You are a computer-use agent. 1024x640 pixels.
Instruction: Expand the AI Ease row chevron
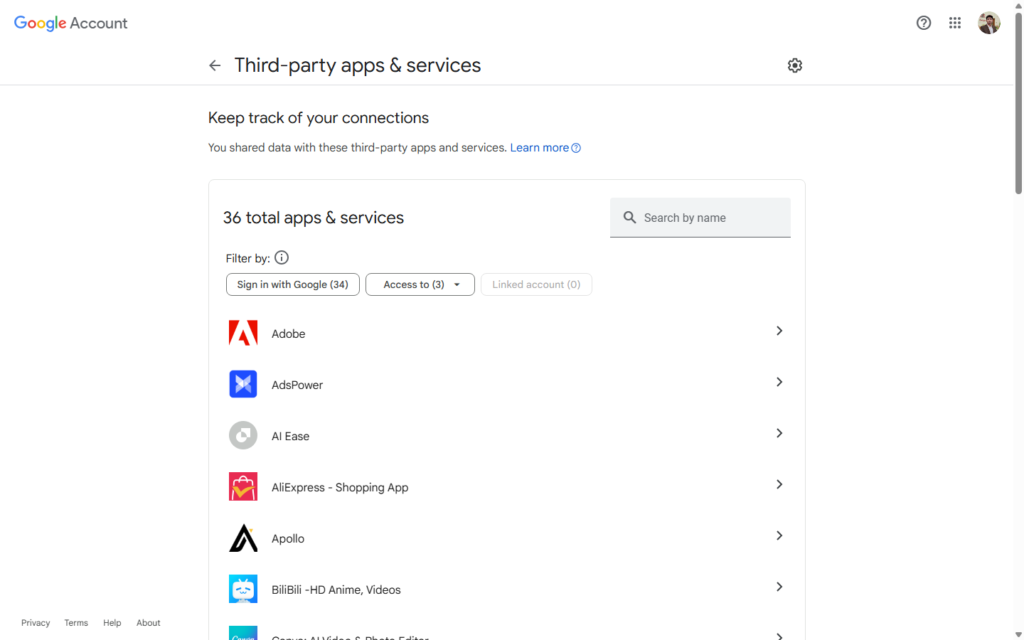point(779,434)
